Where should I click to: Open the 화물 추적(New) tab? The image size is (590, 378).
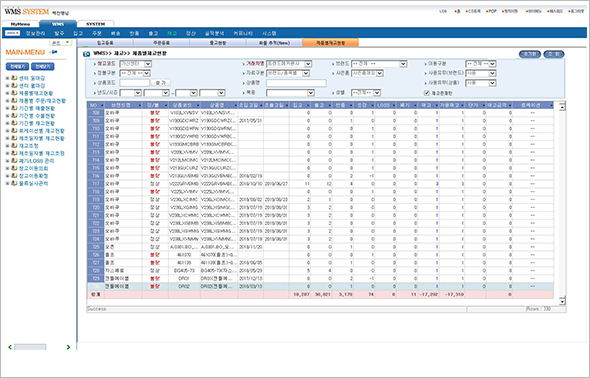[274, 43]
